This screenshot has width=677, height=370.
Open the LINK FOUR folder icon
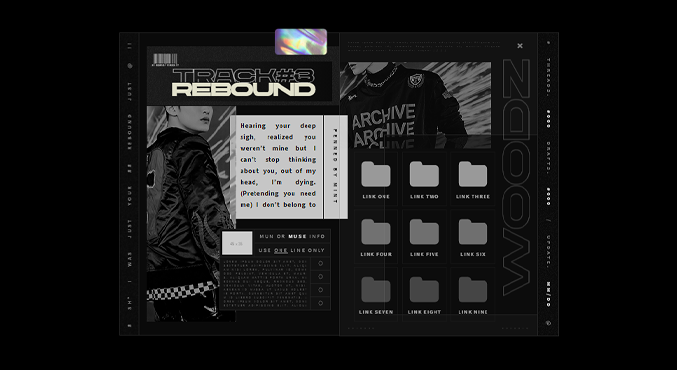click(x=376, y=232)
